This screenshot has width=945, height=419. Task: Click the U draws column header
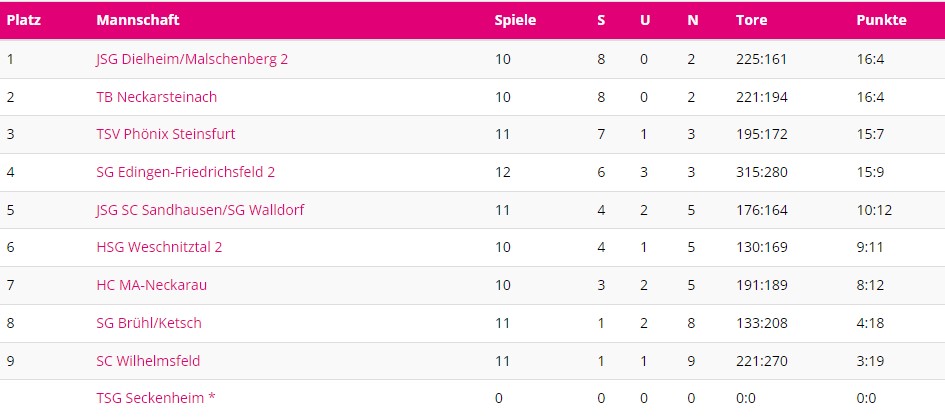[x=645, y=20]
